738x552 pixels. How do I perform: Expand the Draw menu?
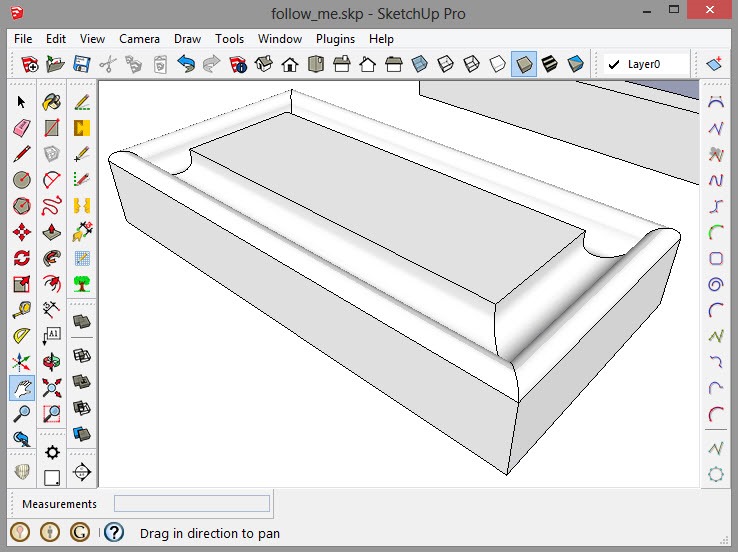point(187,39)
